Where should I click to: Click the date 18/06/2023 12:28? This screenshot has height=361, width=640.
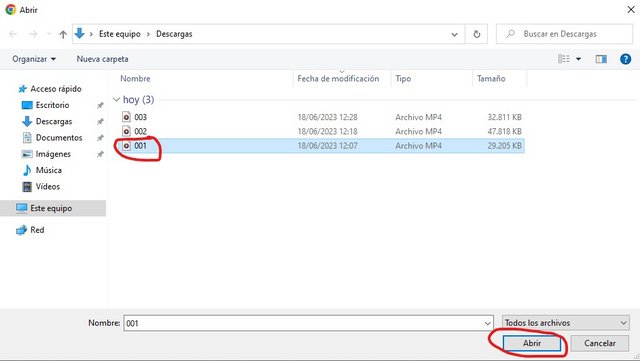(327, 117)
